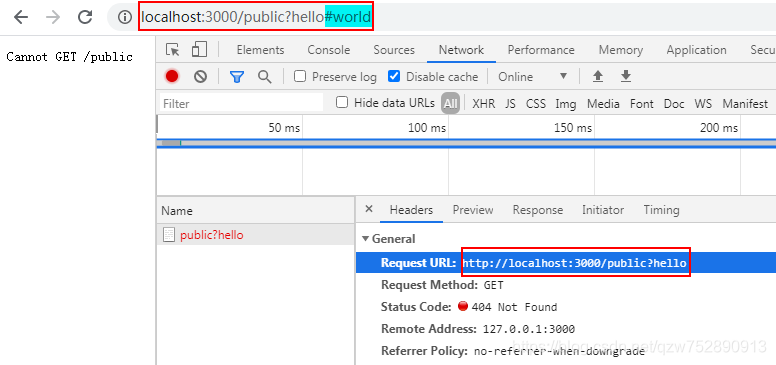Open the Memory tab

coord(621,50)
